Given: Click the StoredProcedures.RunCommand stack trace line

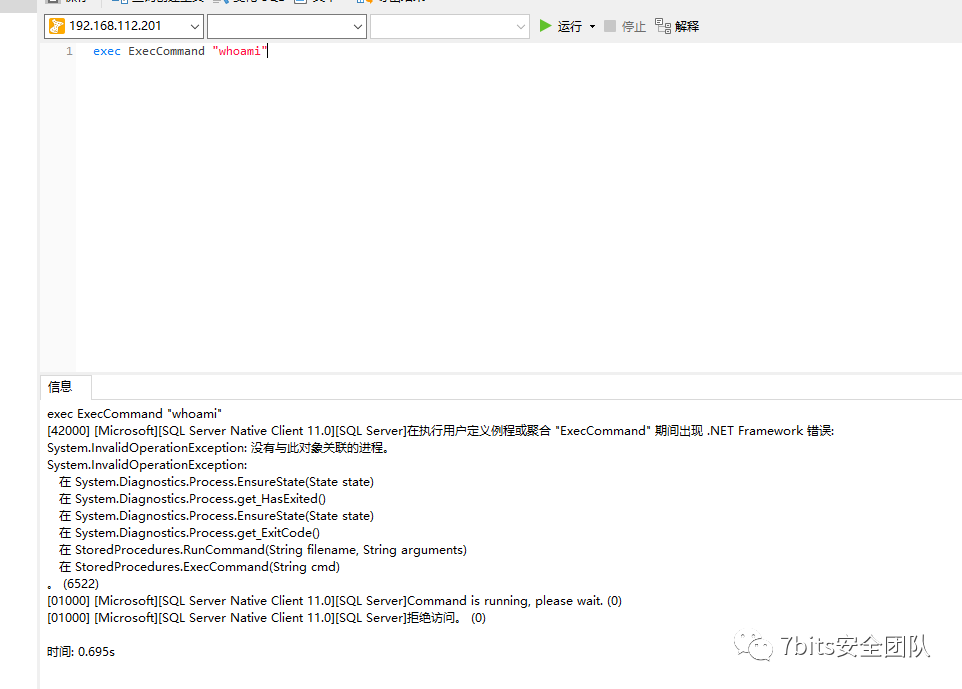Looking at the screenshot, I should [263, 550].
